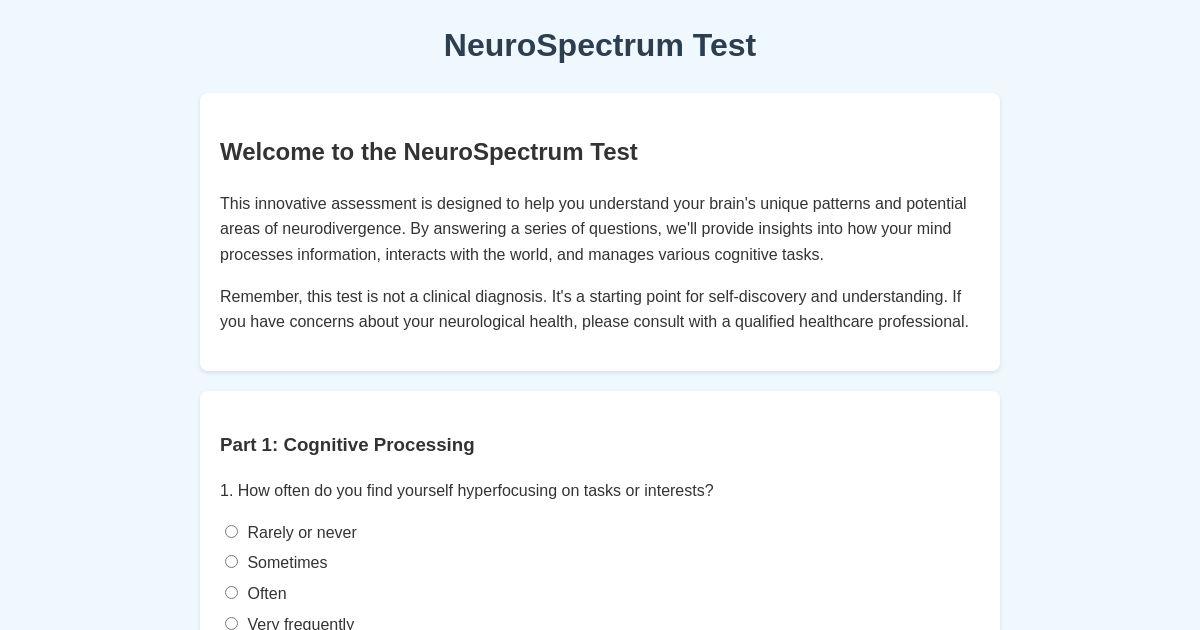1200x630 pixels.
Task: Click the "Rarely or never" answer label
Action: click(x=302, y=532)
